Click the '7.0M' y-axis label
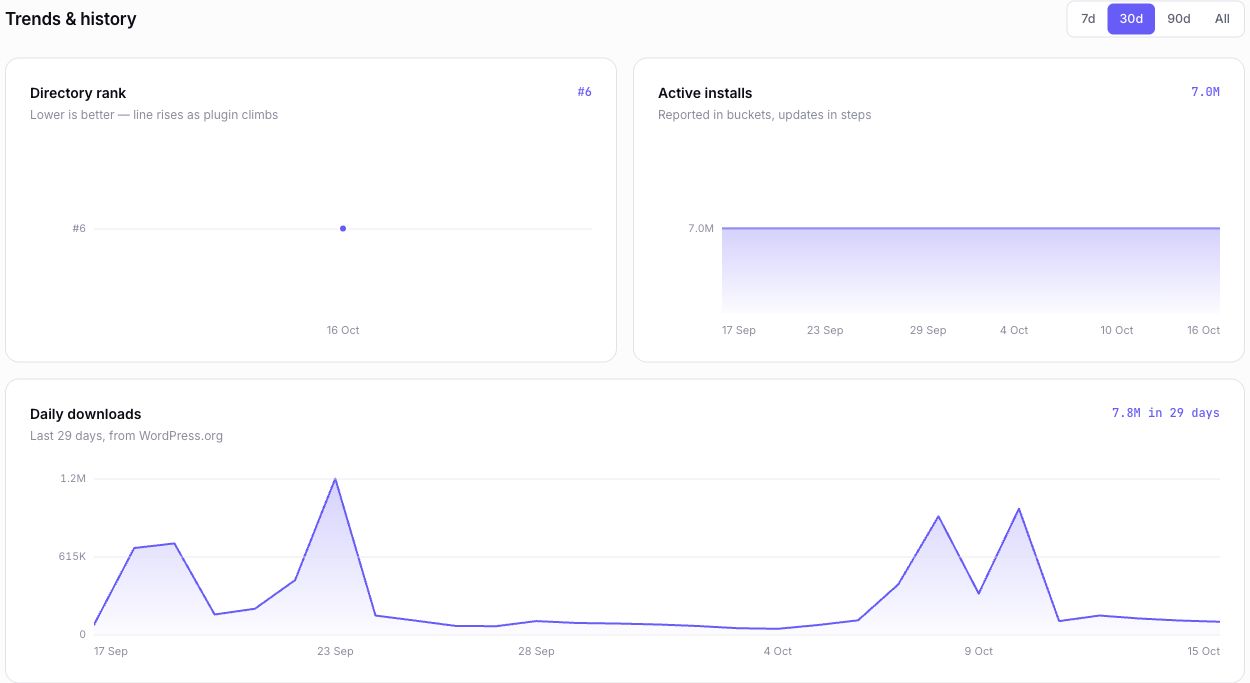This screenshot has height=683, width=1250. pos(701,229)
